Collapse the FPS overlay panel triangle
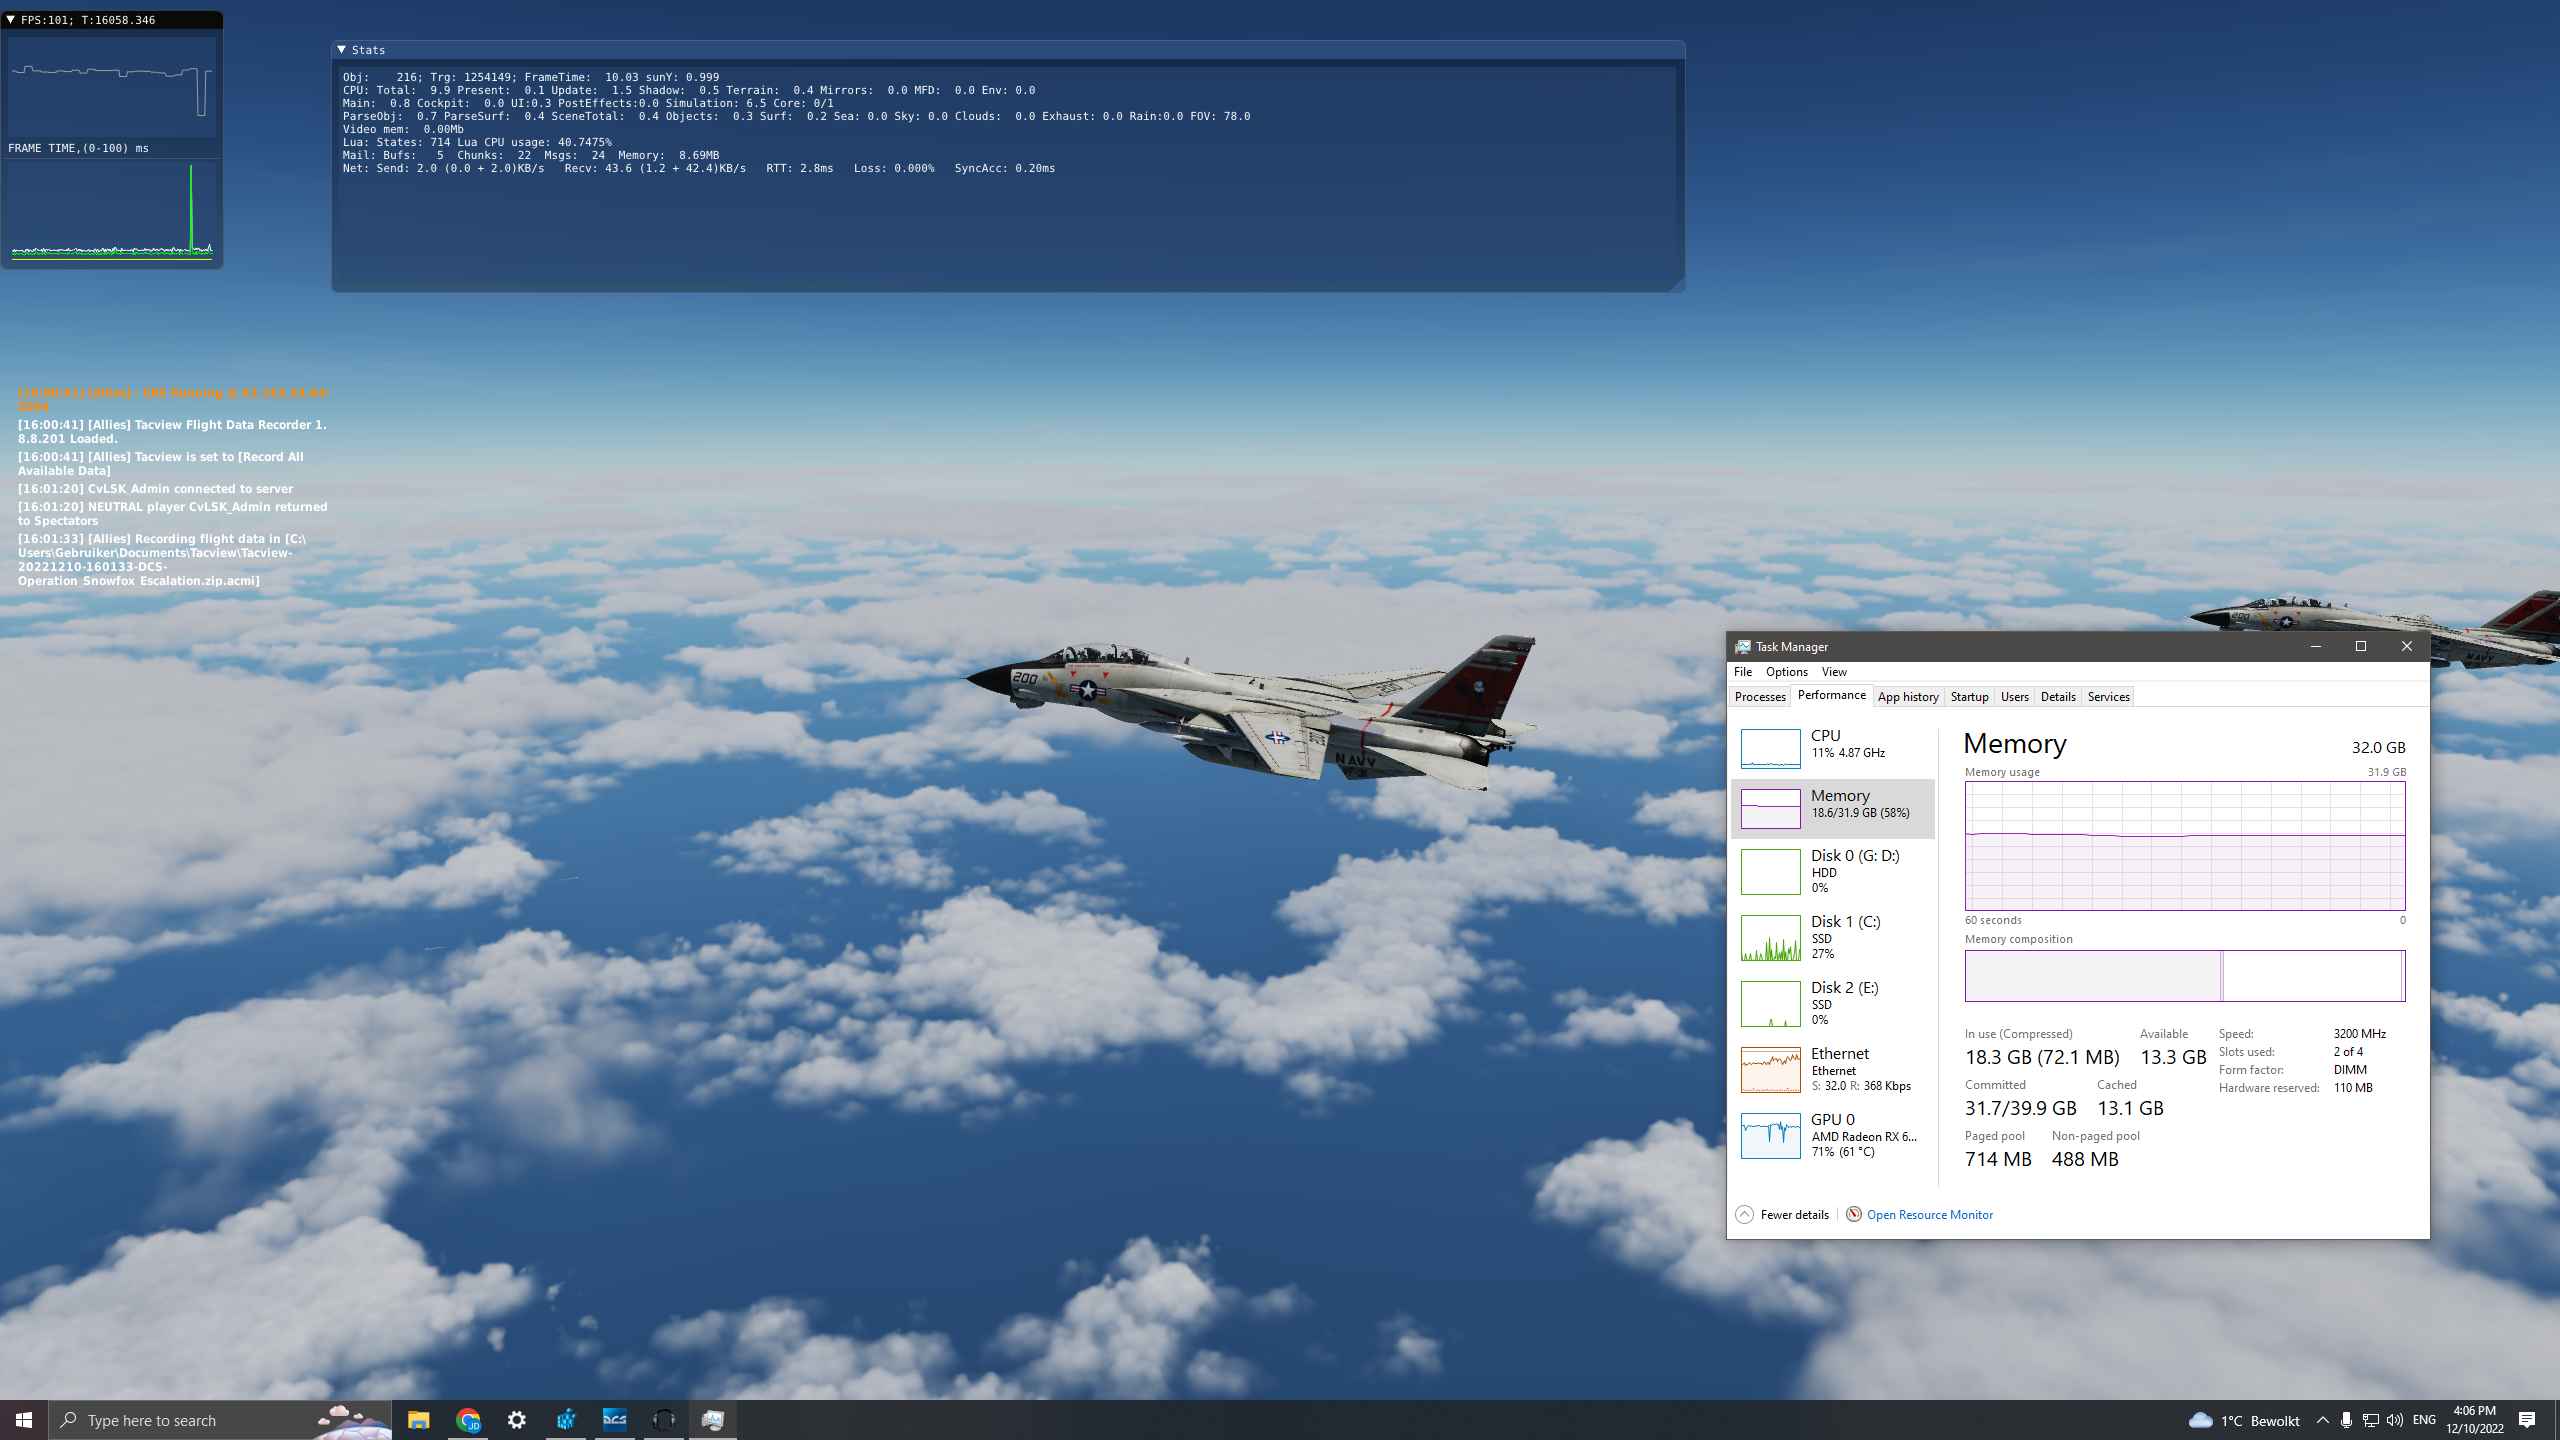 click(11, 19)
